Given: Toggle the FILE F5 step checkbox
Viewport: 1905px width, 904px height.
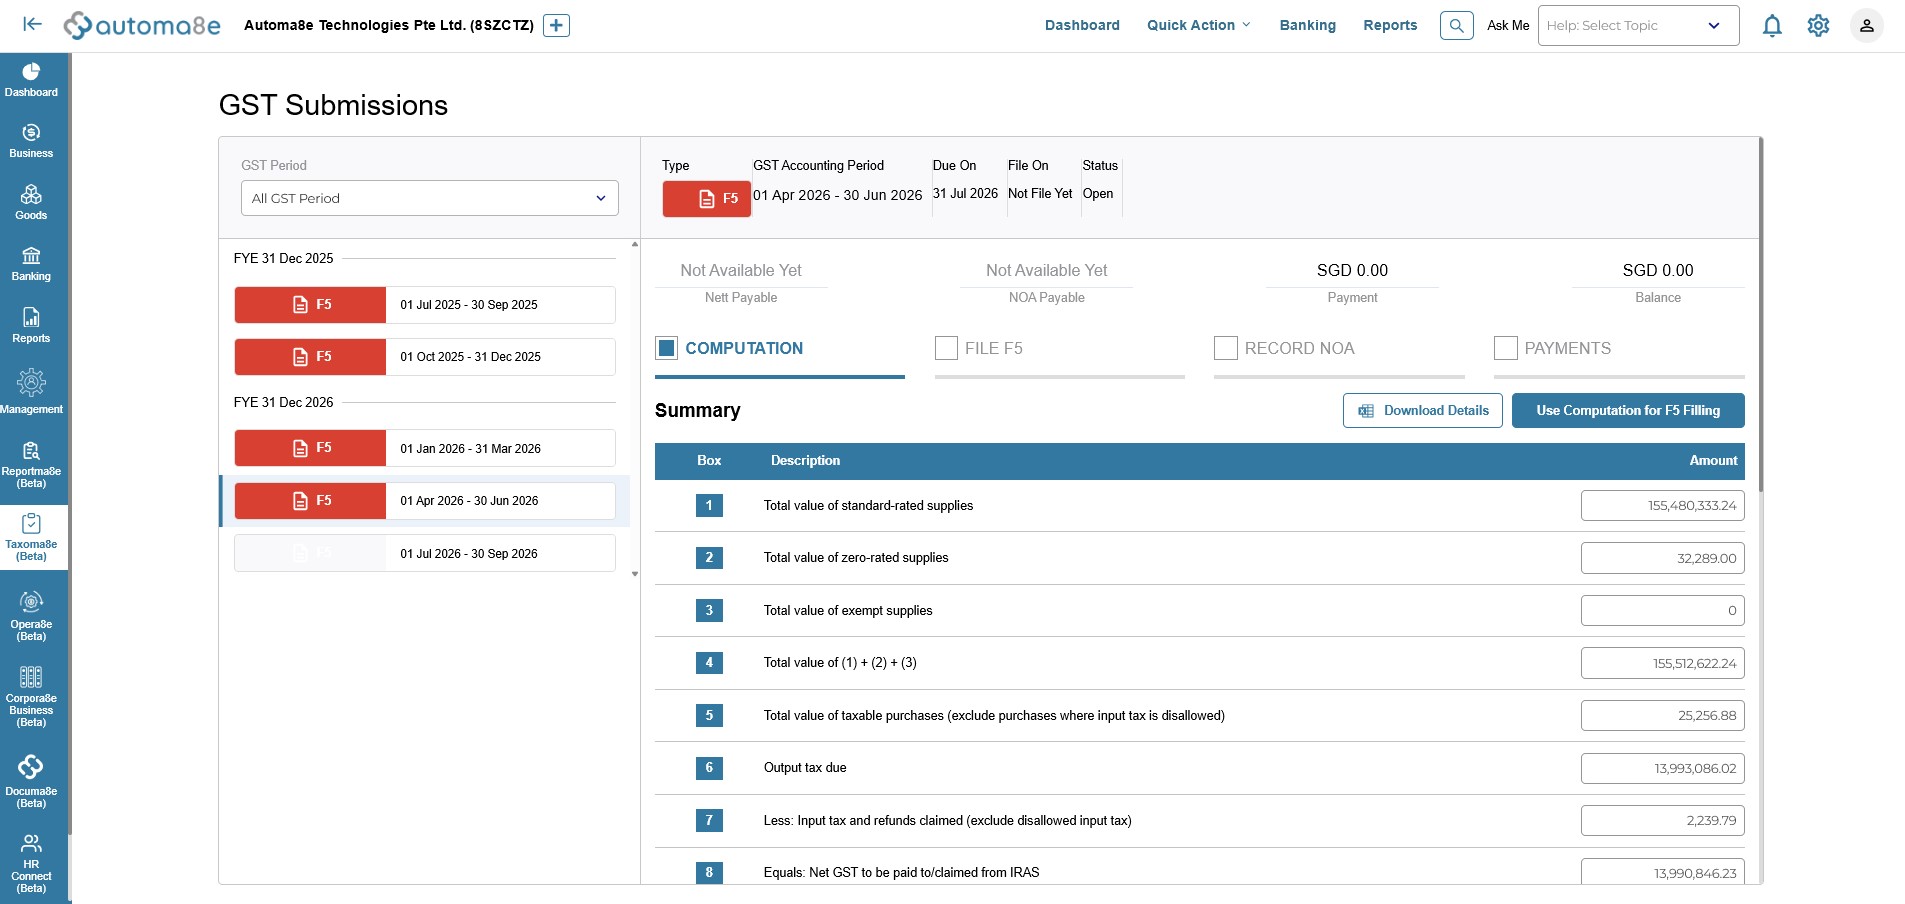Looking at the screenshot, I should pyautogui.click(x=946, y=348).
